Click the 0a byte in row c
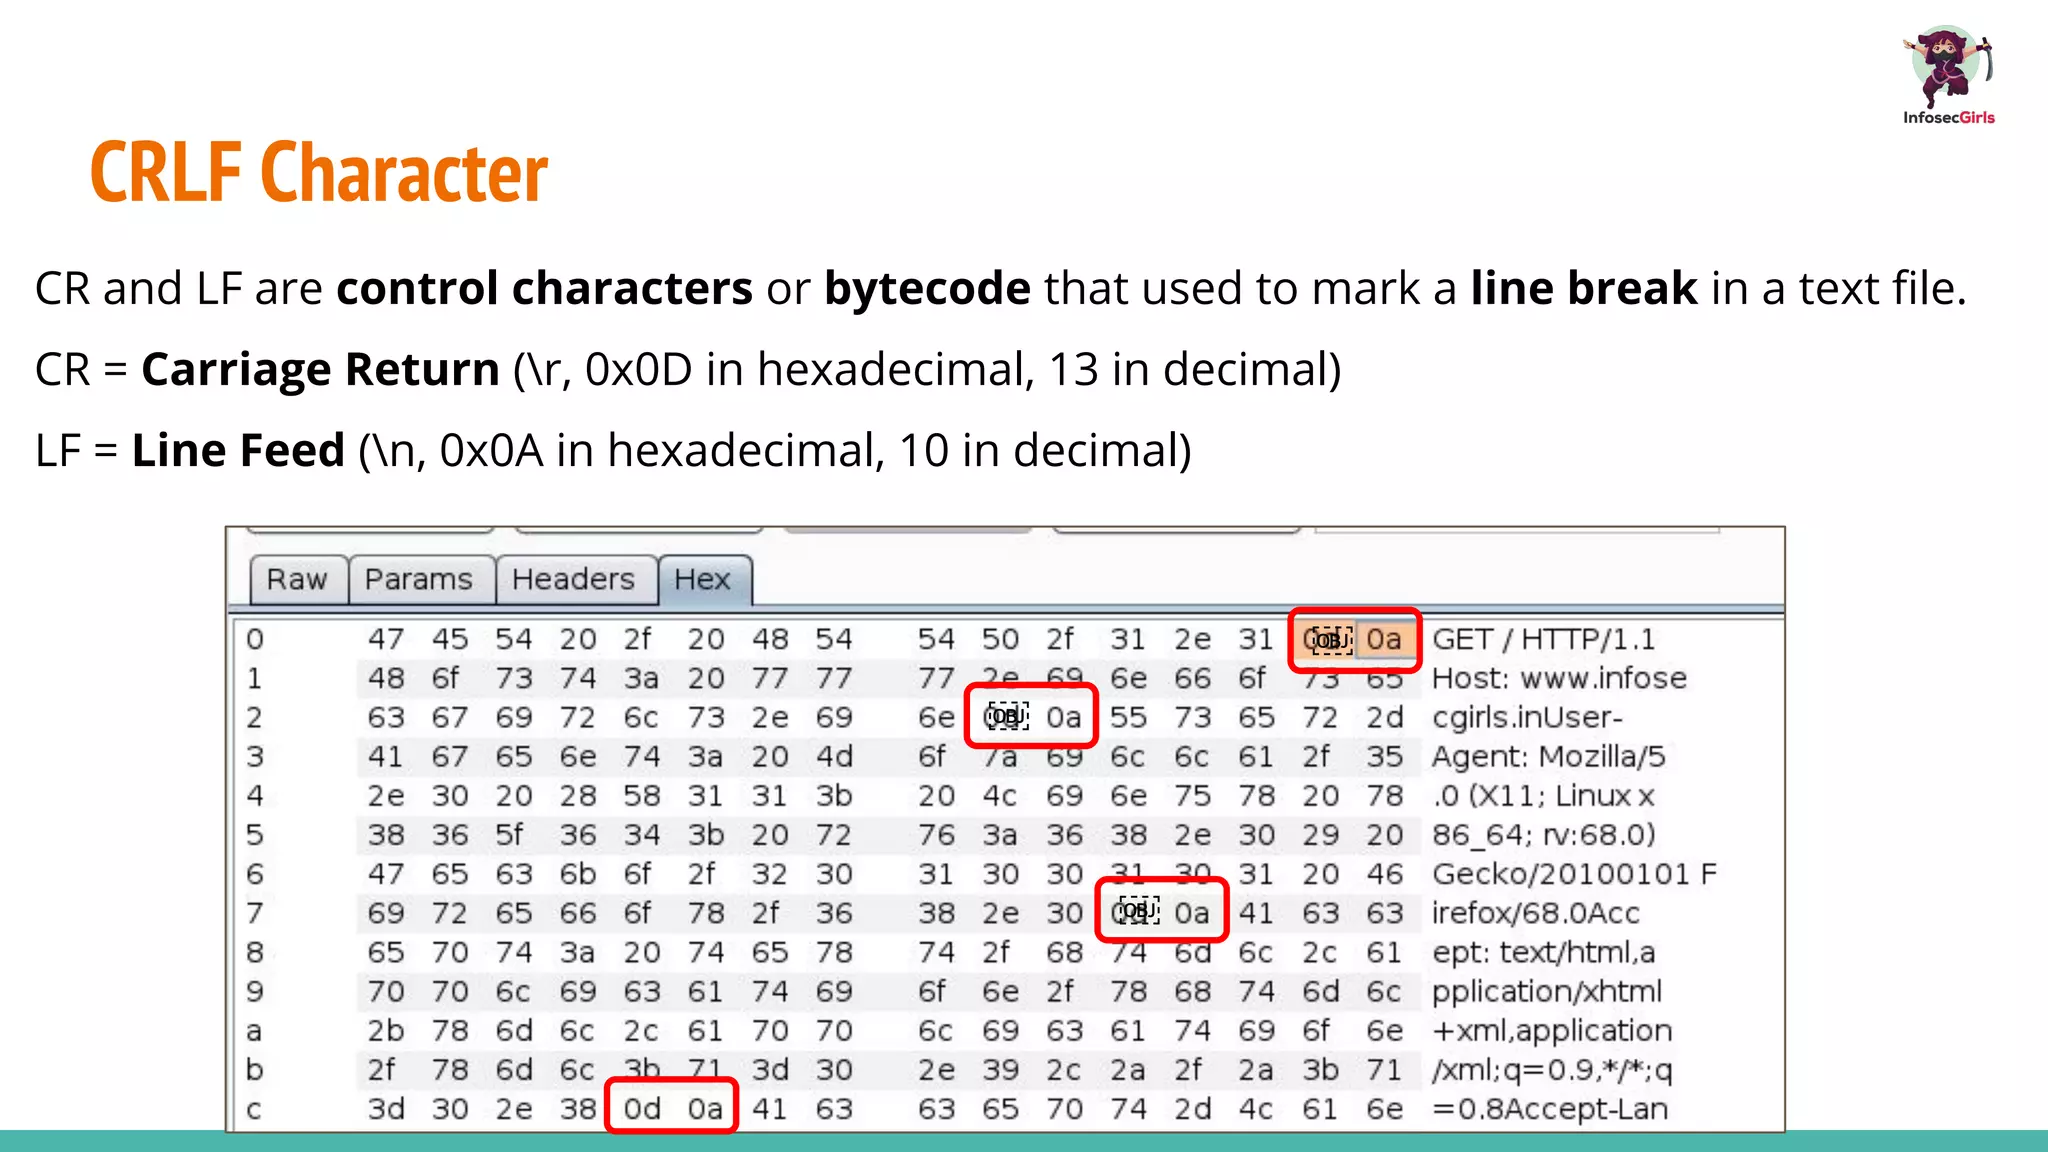2048x1152 pixels. (x=705, y=1108)
